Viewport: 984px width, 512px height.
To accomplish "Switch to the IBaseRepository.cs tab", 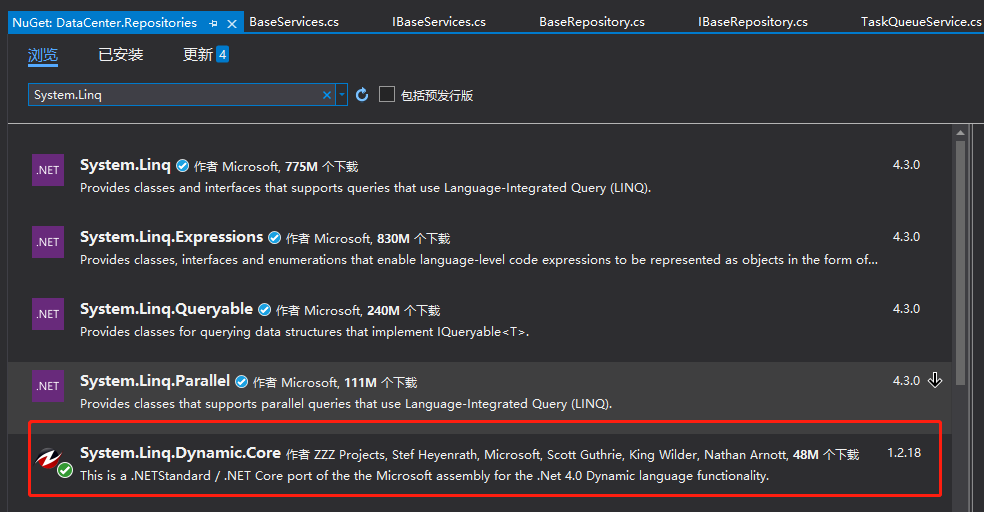I will (x=752, y=21).
